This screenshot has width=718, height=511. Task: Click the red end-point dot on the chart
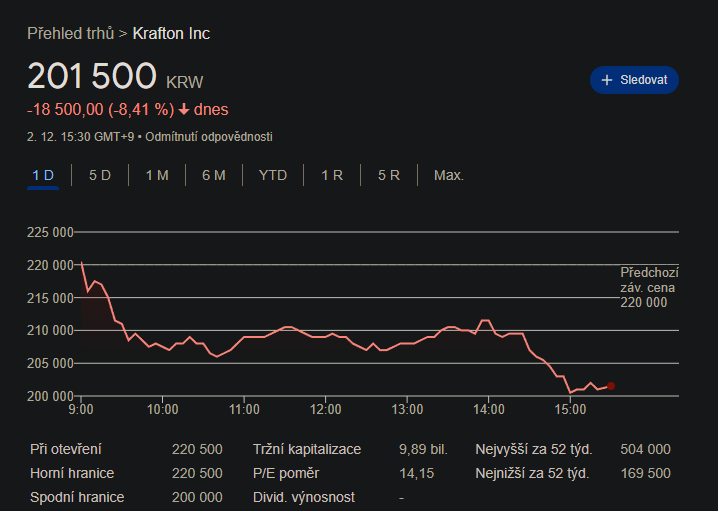(611, 385)
